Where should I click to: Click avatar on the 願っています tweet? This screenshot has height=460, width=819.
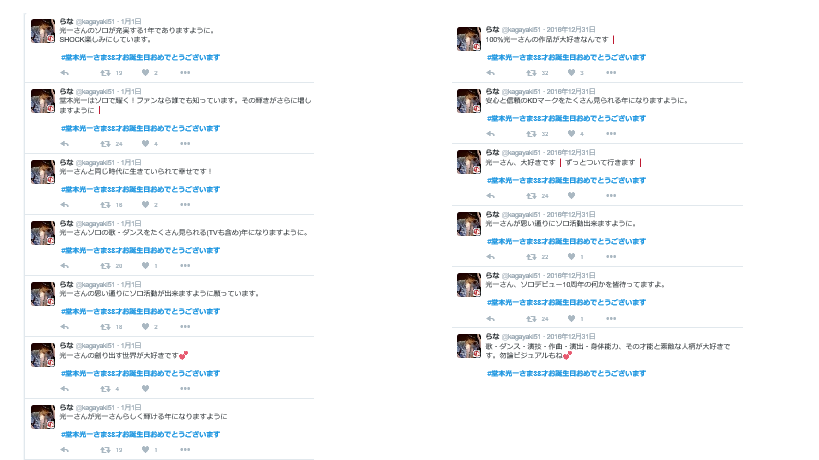tap(43, 294)
